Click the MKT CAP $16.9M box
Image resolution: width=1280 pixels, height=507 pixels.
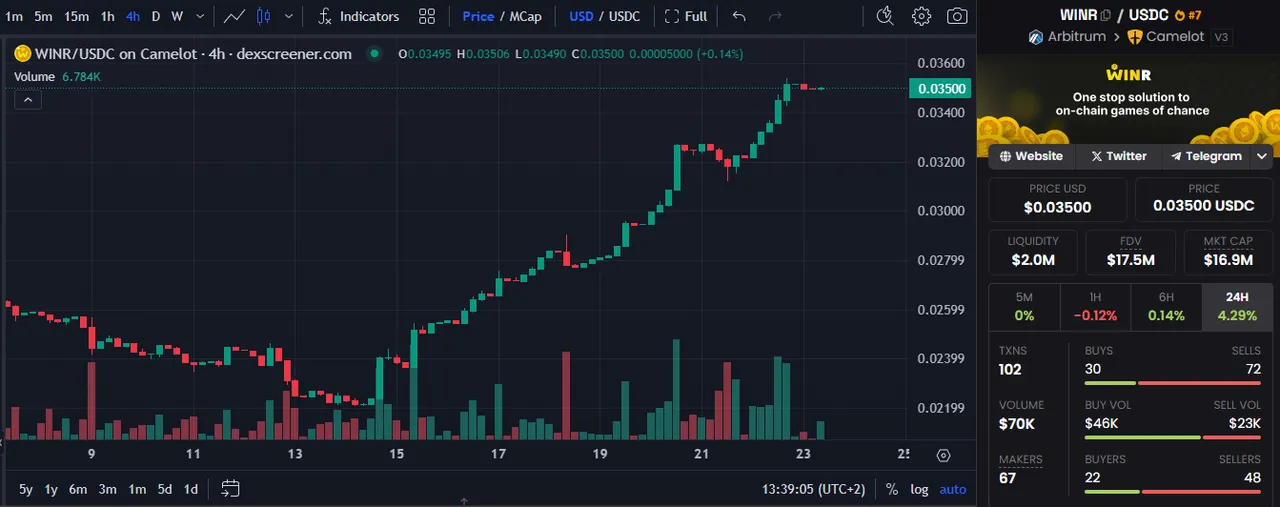1228,252
